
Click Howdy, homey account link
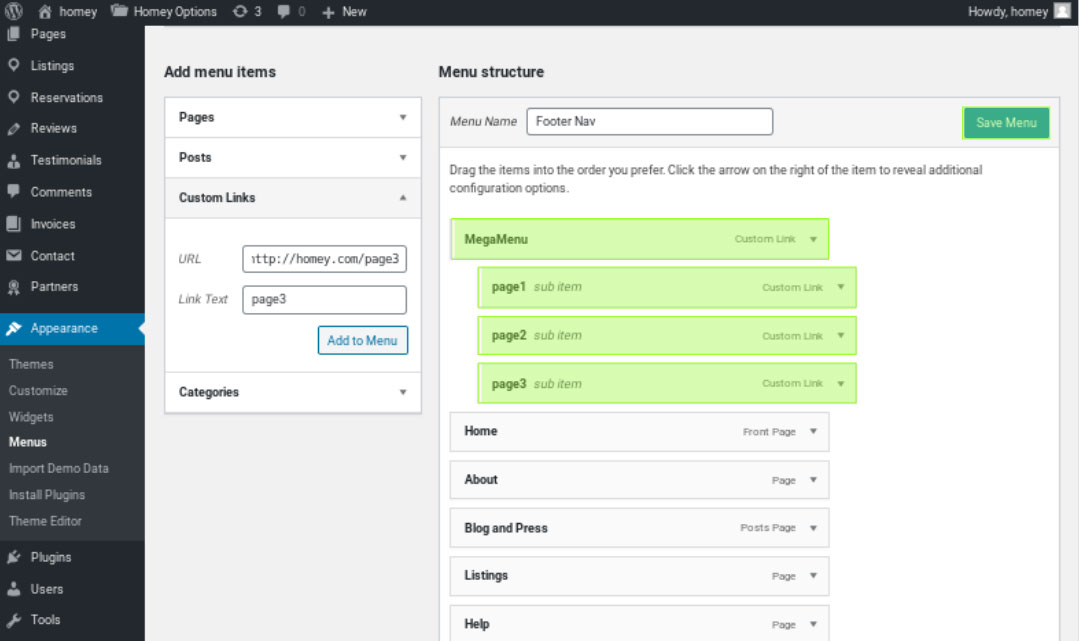pos(1007,12)
